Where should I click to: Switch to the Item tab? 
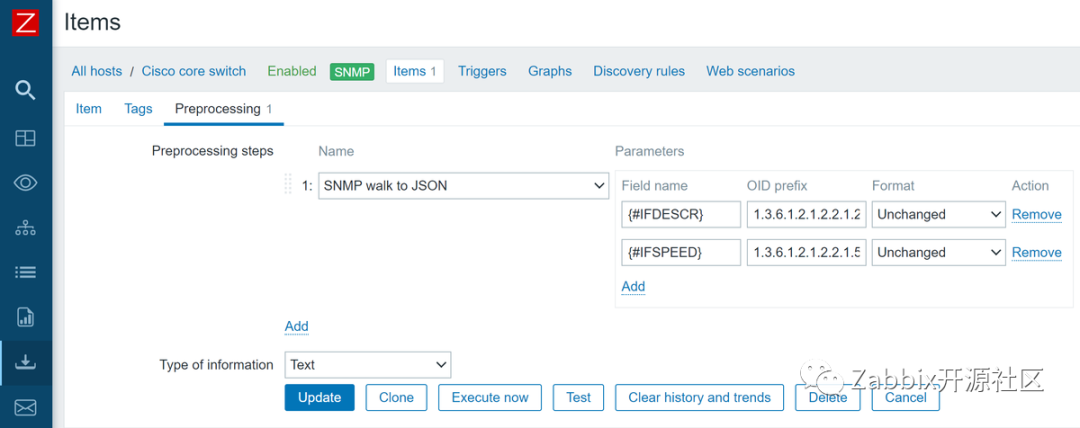tap(89, 108)
